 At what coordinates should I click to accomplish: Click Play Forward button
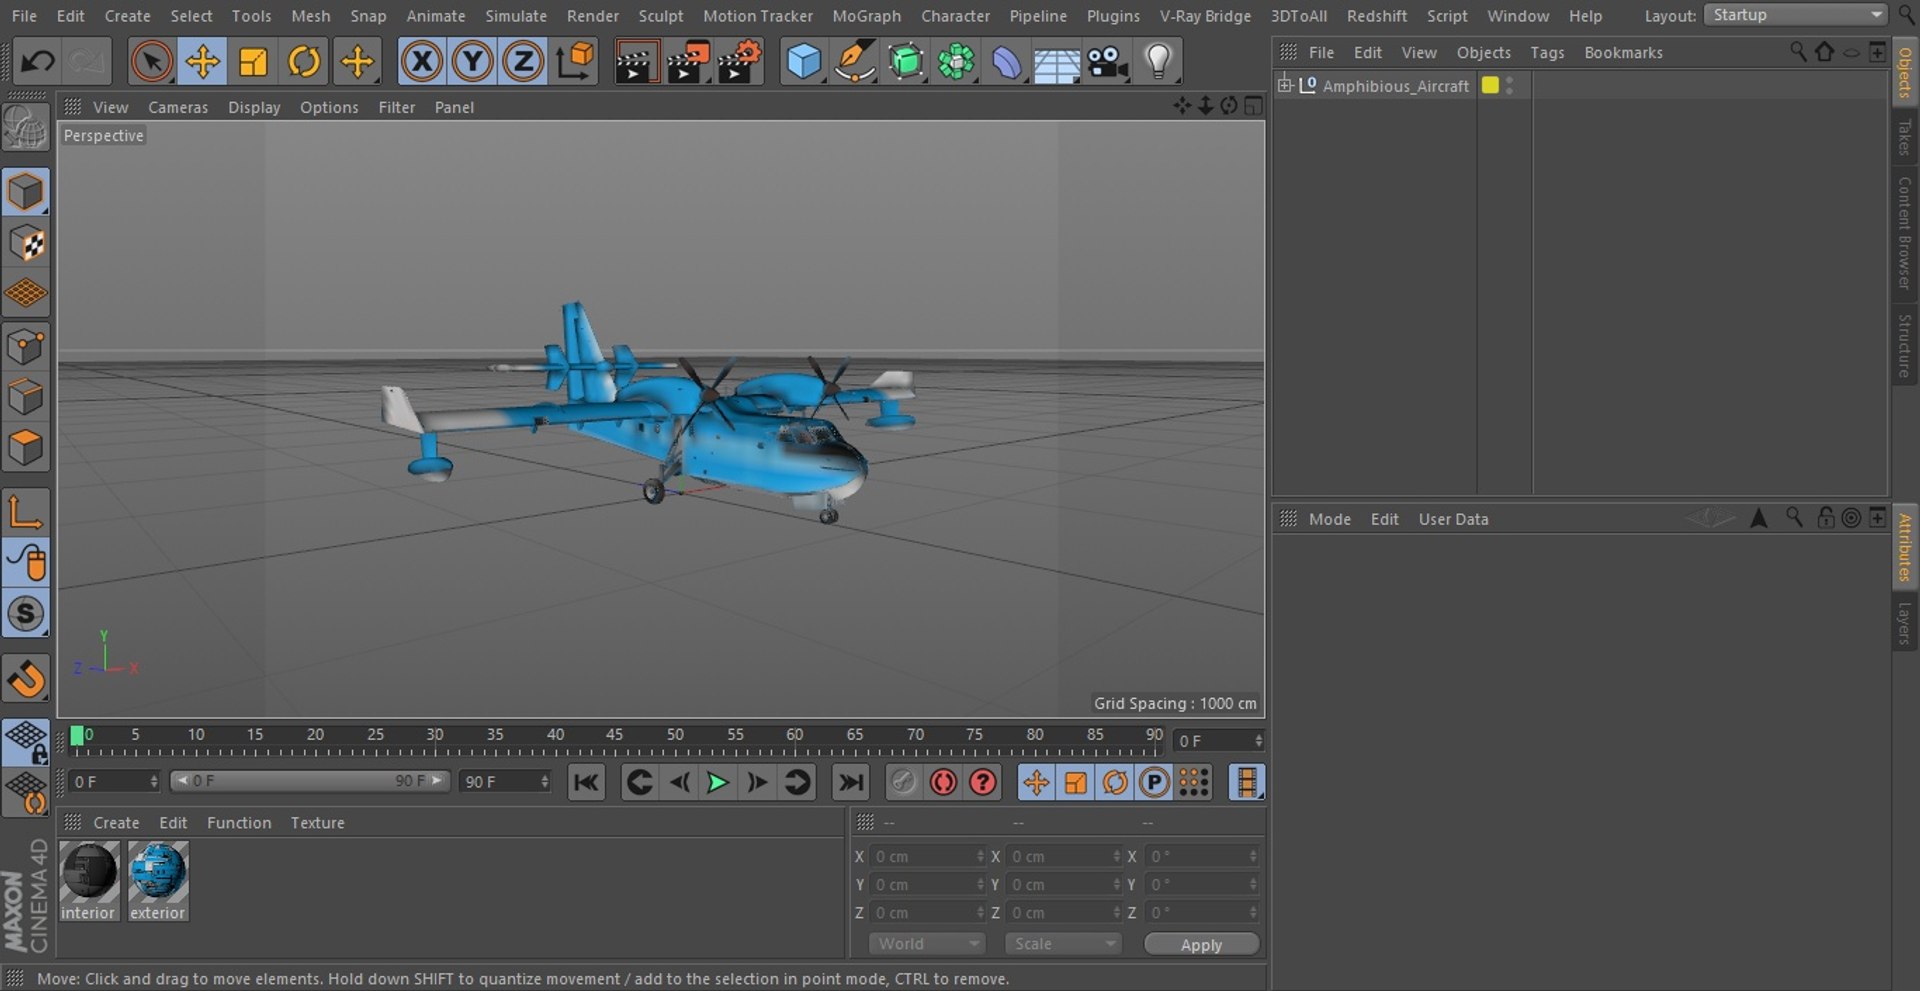tap(717, 782)
